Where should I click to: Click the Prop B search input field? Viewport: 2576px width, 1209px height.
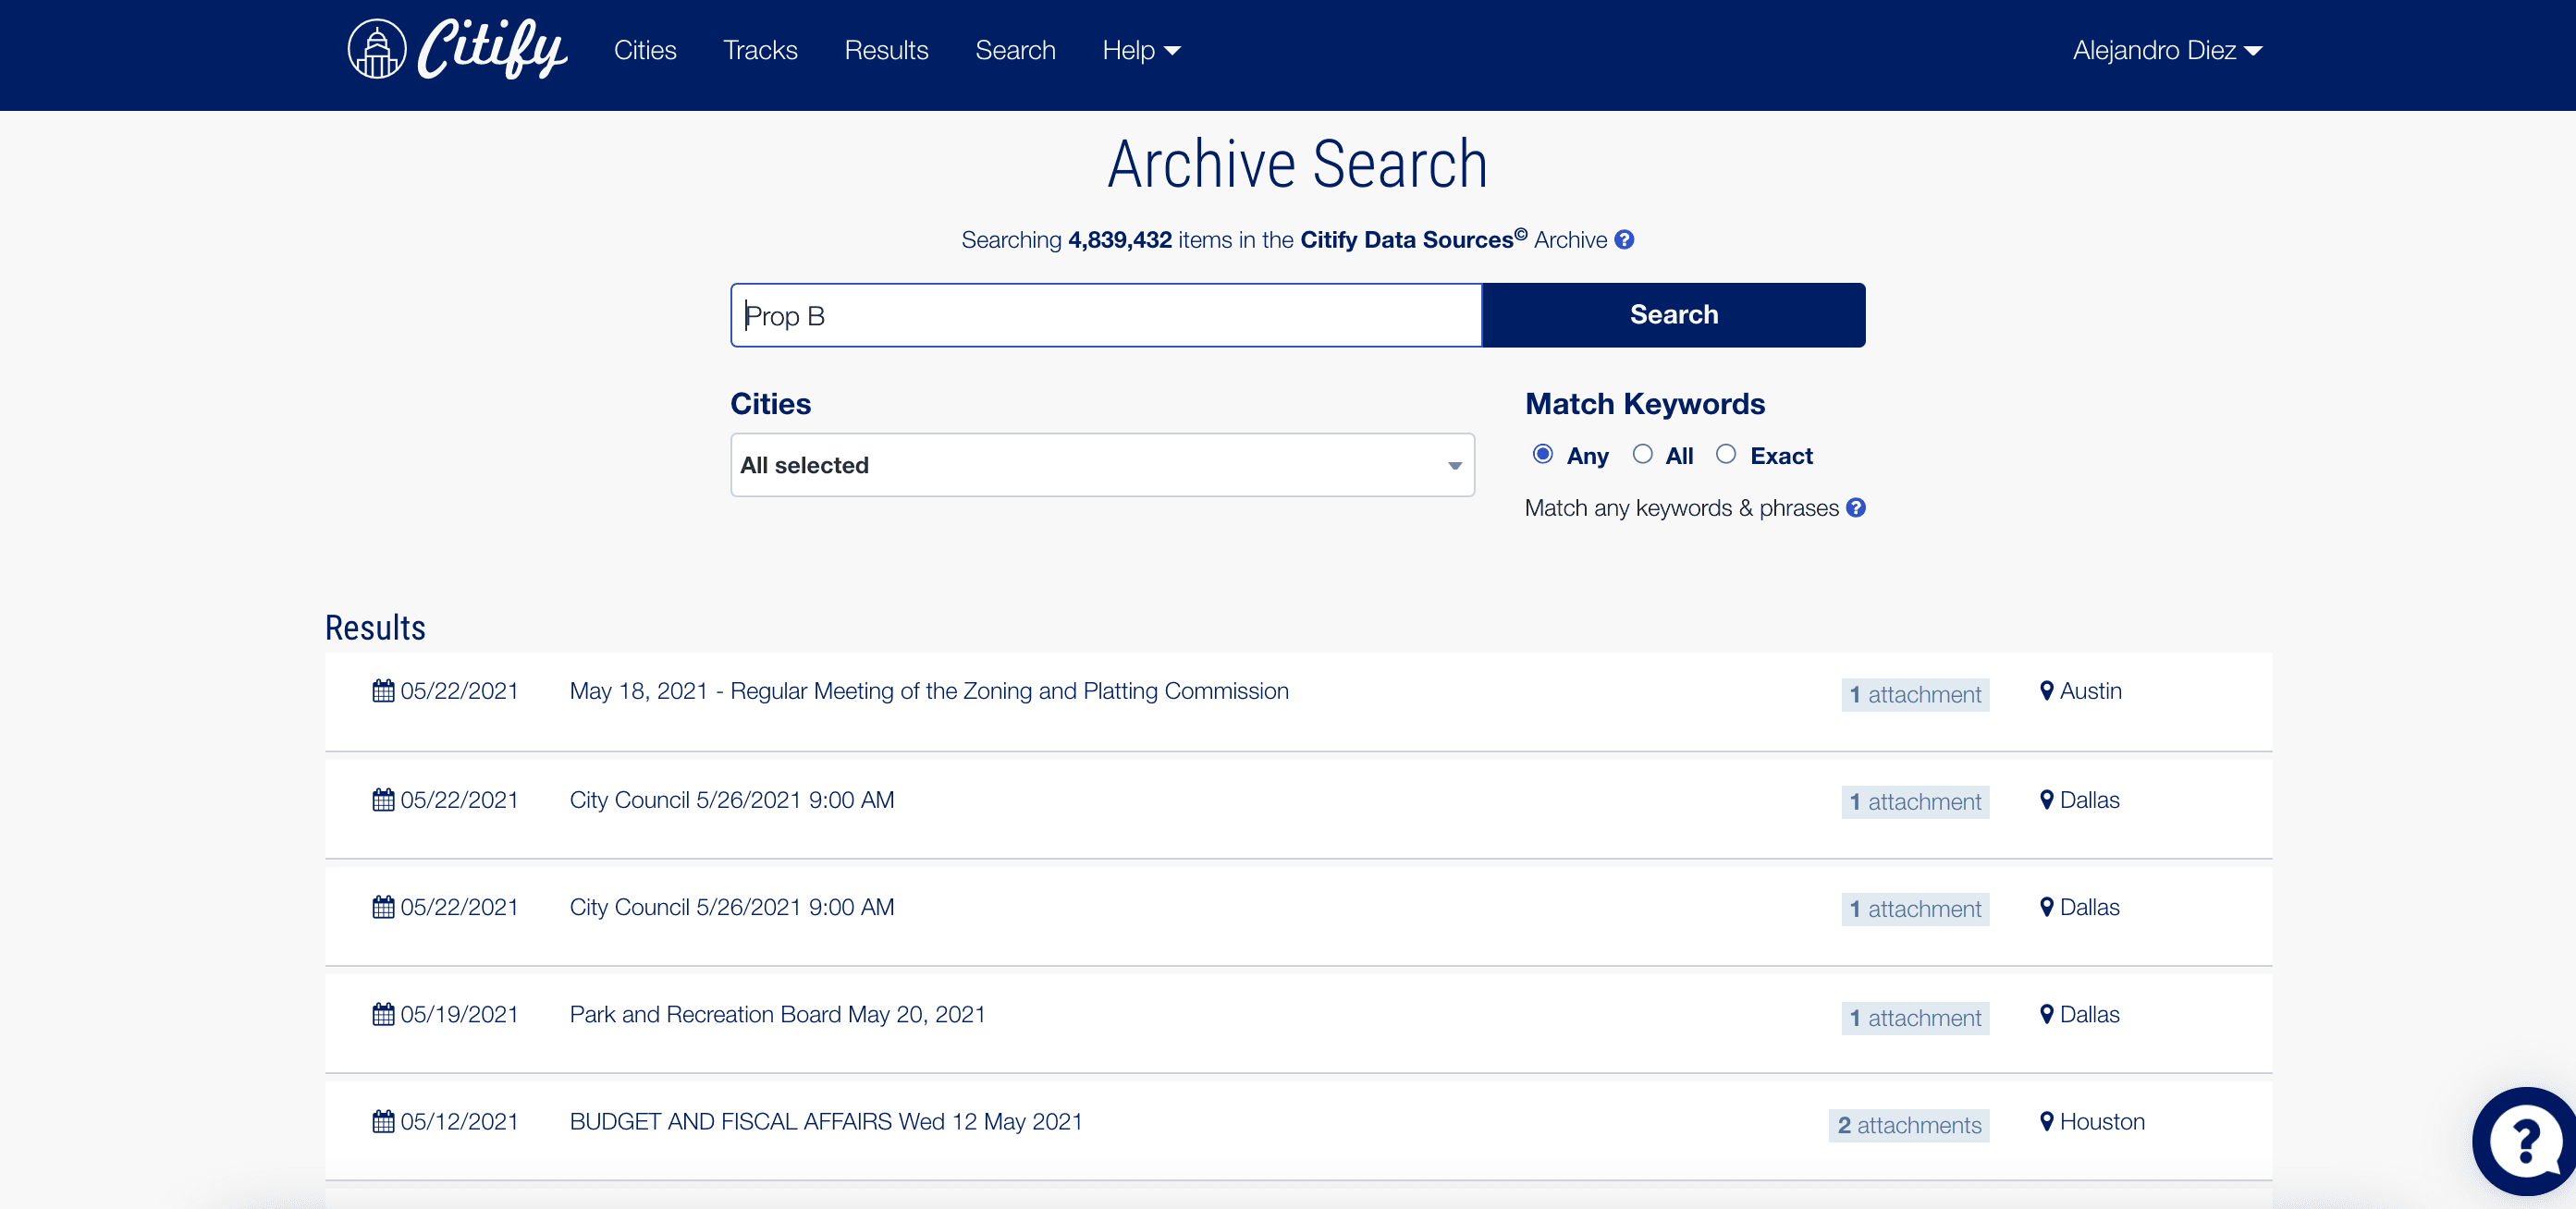[1106, 315]
